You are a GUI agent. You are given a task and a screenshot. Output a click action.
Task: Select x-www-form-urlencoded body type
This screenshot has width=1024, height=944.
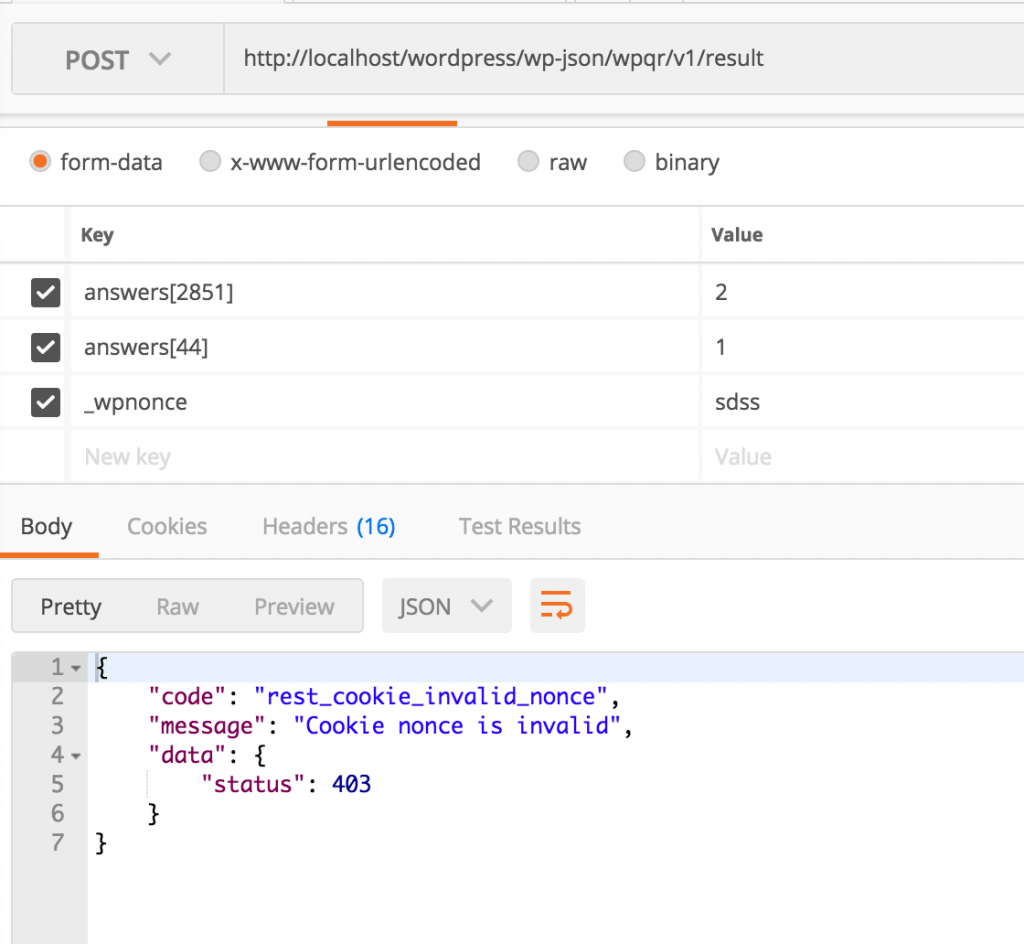[210, 162]
